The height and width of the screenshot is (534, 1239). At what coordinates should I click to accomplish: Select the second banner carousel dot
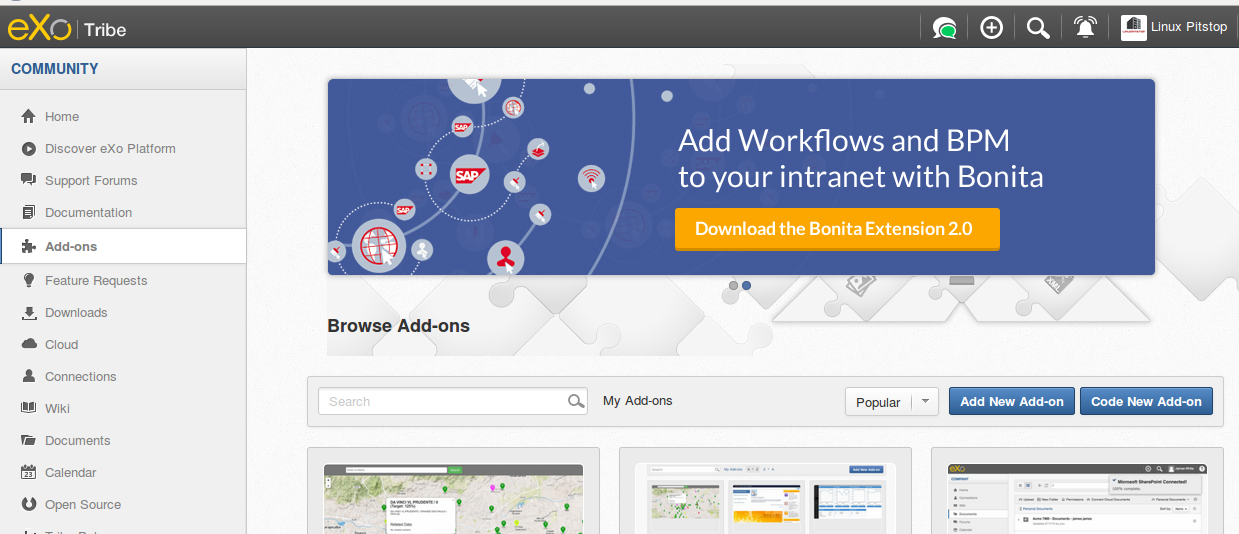click(x=746, y=285)
